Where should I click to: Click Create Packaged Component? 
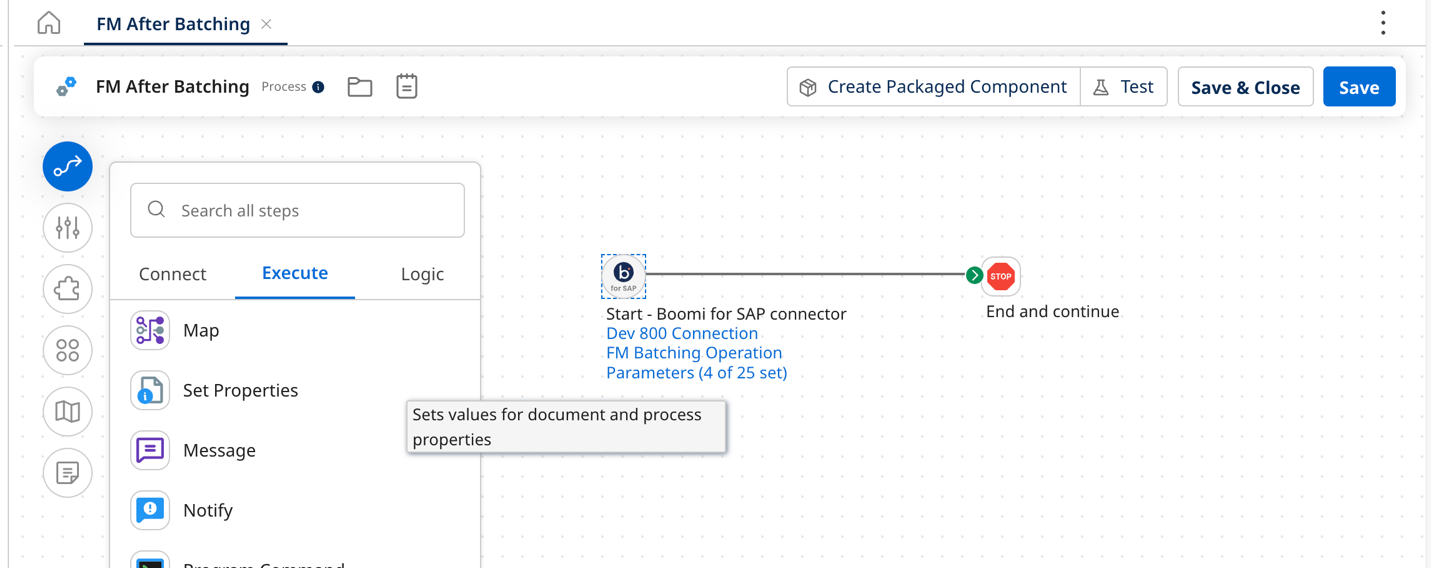(934, 87)
